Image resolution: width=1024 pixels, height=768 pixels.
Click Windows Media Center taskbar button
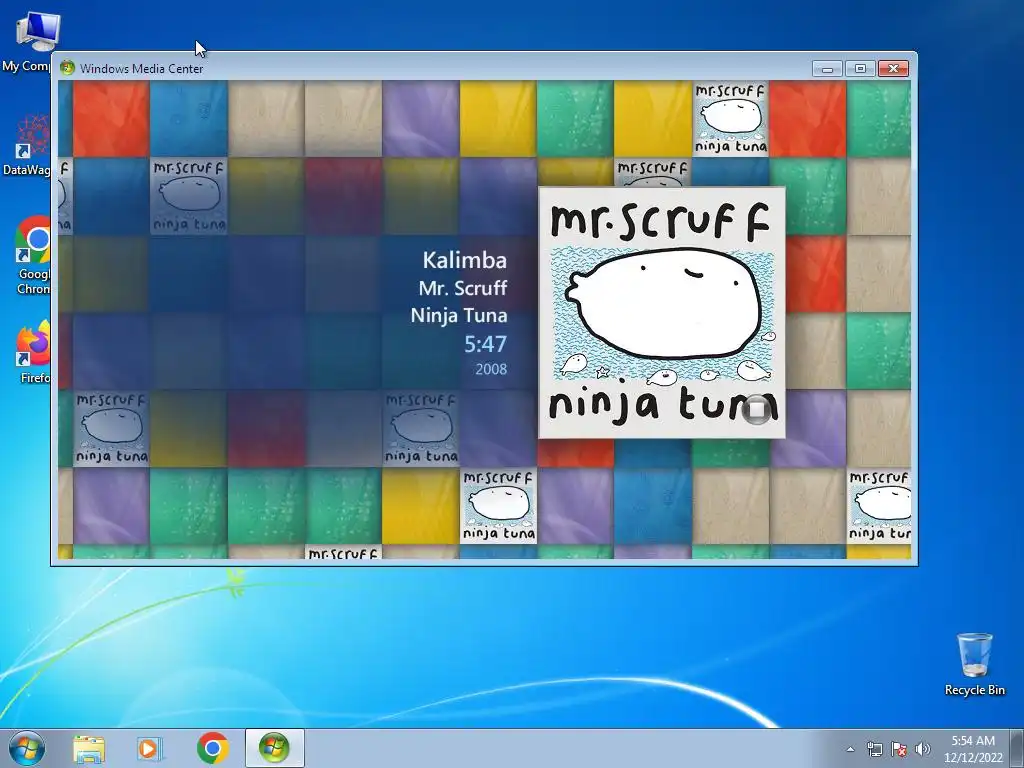pos(274,748)
